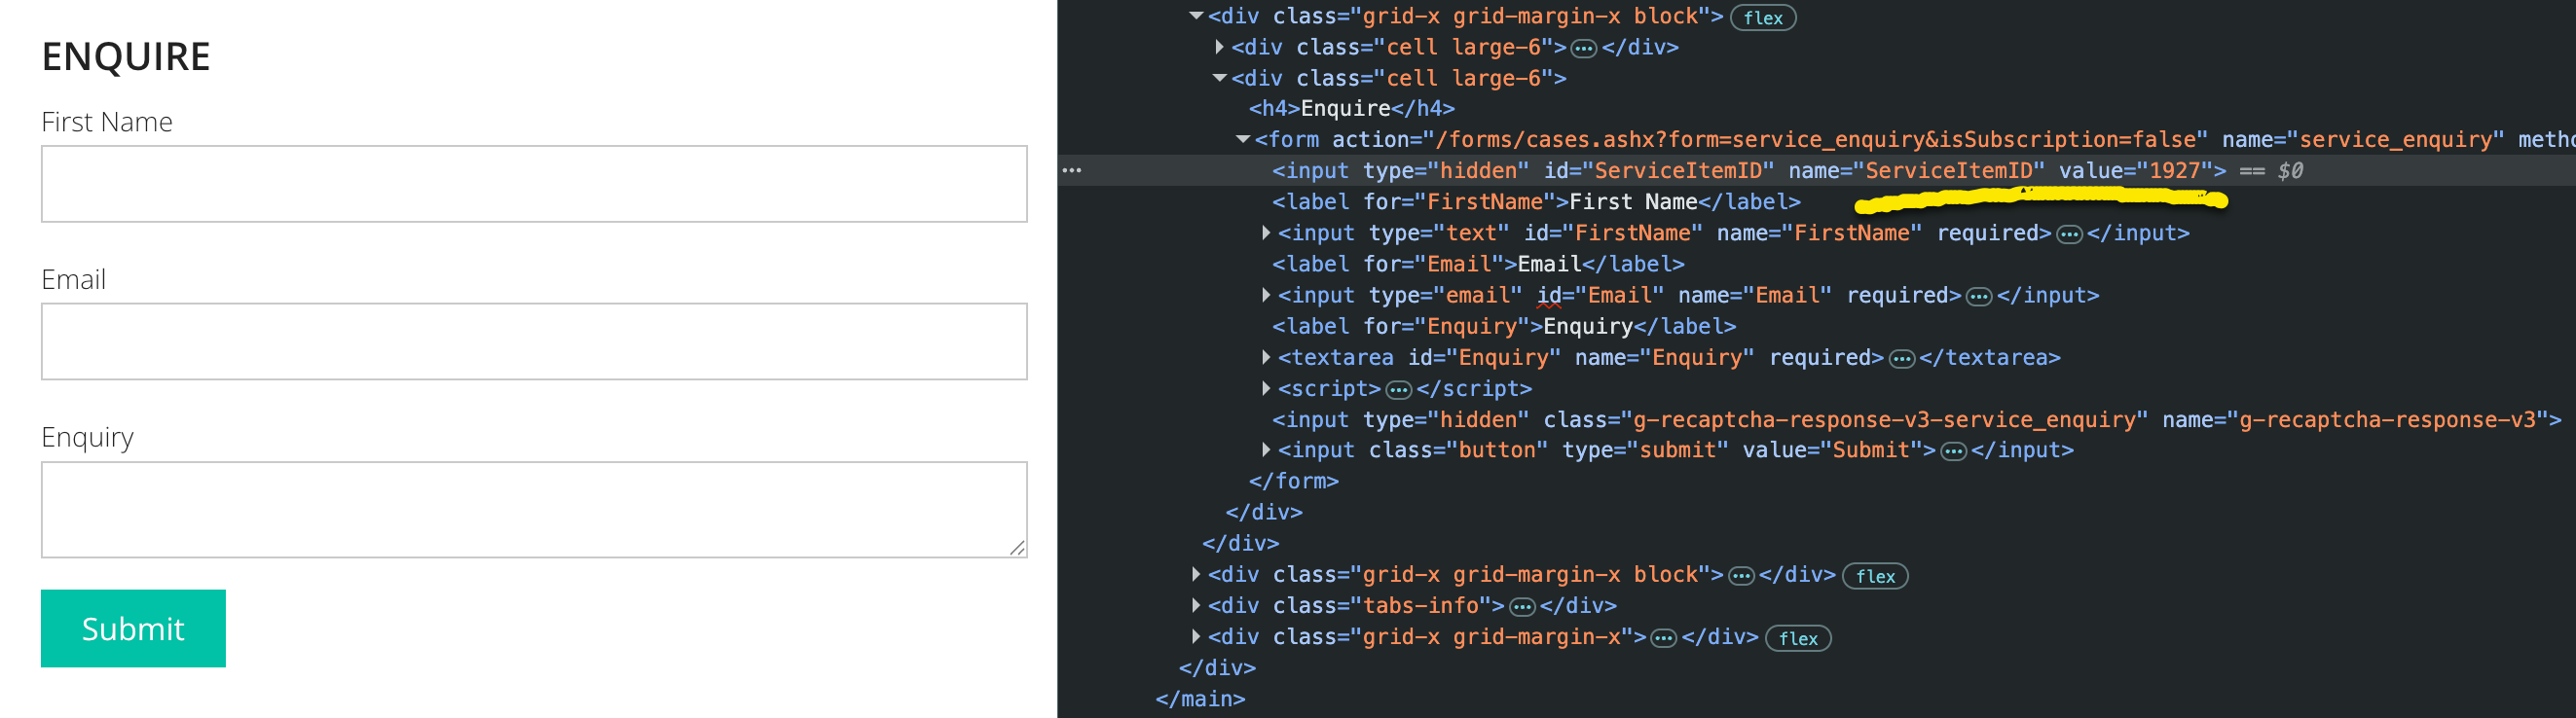Click the value "1927" attribute text
This screenshot has height=718, width=2576.
2174,171
